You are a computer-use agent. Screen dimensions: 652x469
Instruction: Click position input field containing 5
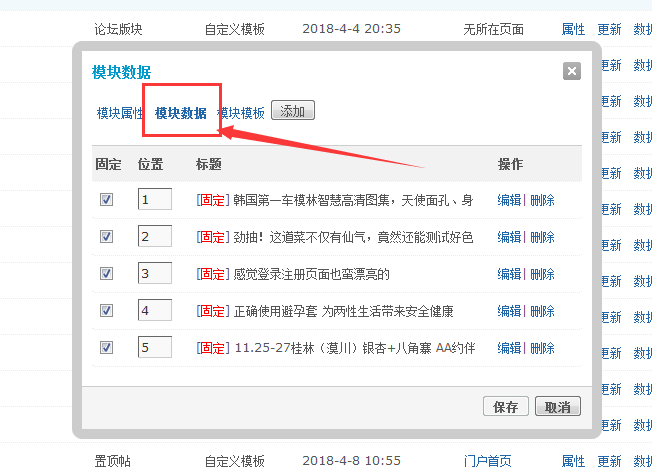[x=155, y=347]
